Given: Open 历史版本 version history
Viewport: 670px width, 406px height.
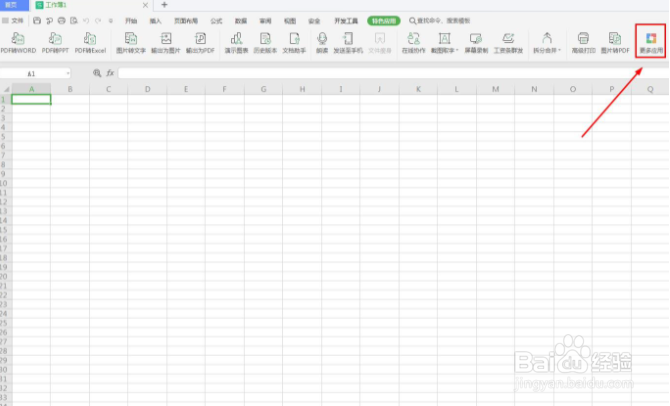Looking at the screenshot, I should pos(265,43).
